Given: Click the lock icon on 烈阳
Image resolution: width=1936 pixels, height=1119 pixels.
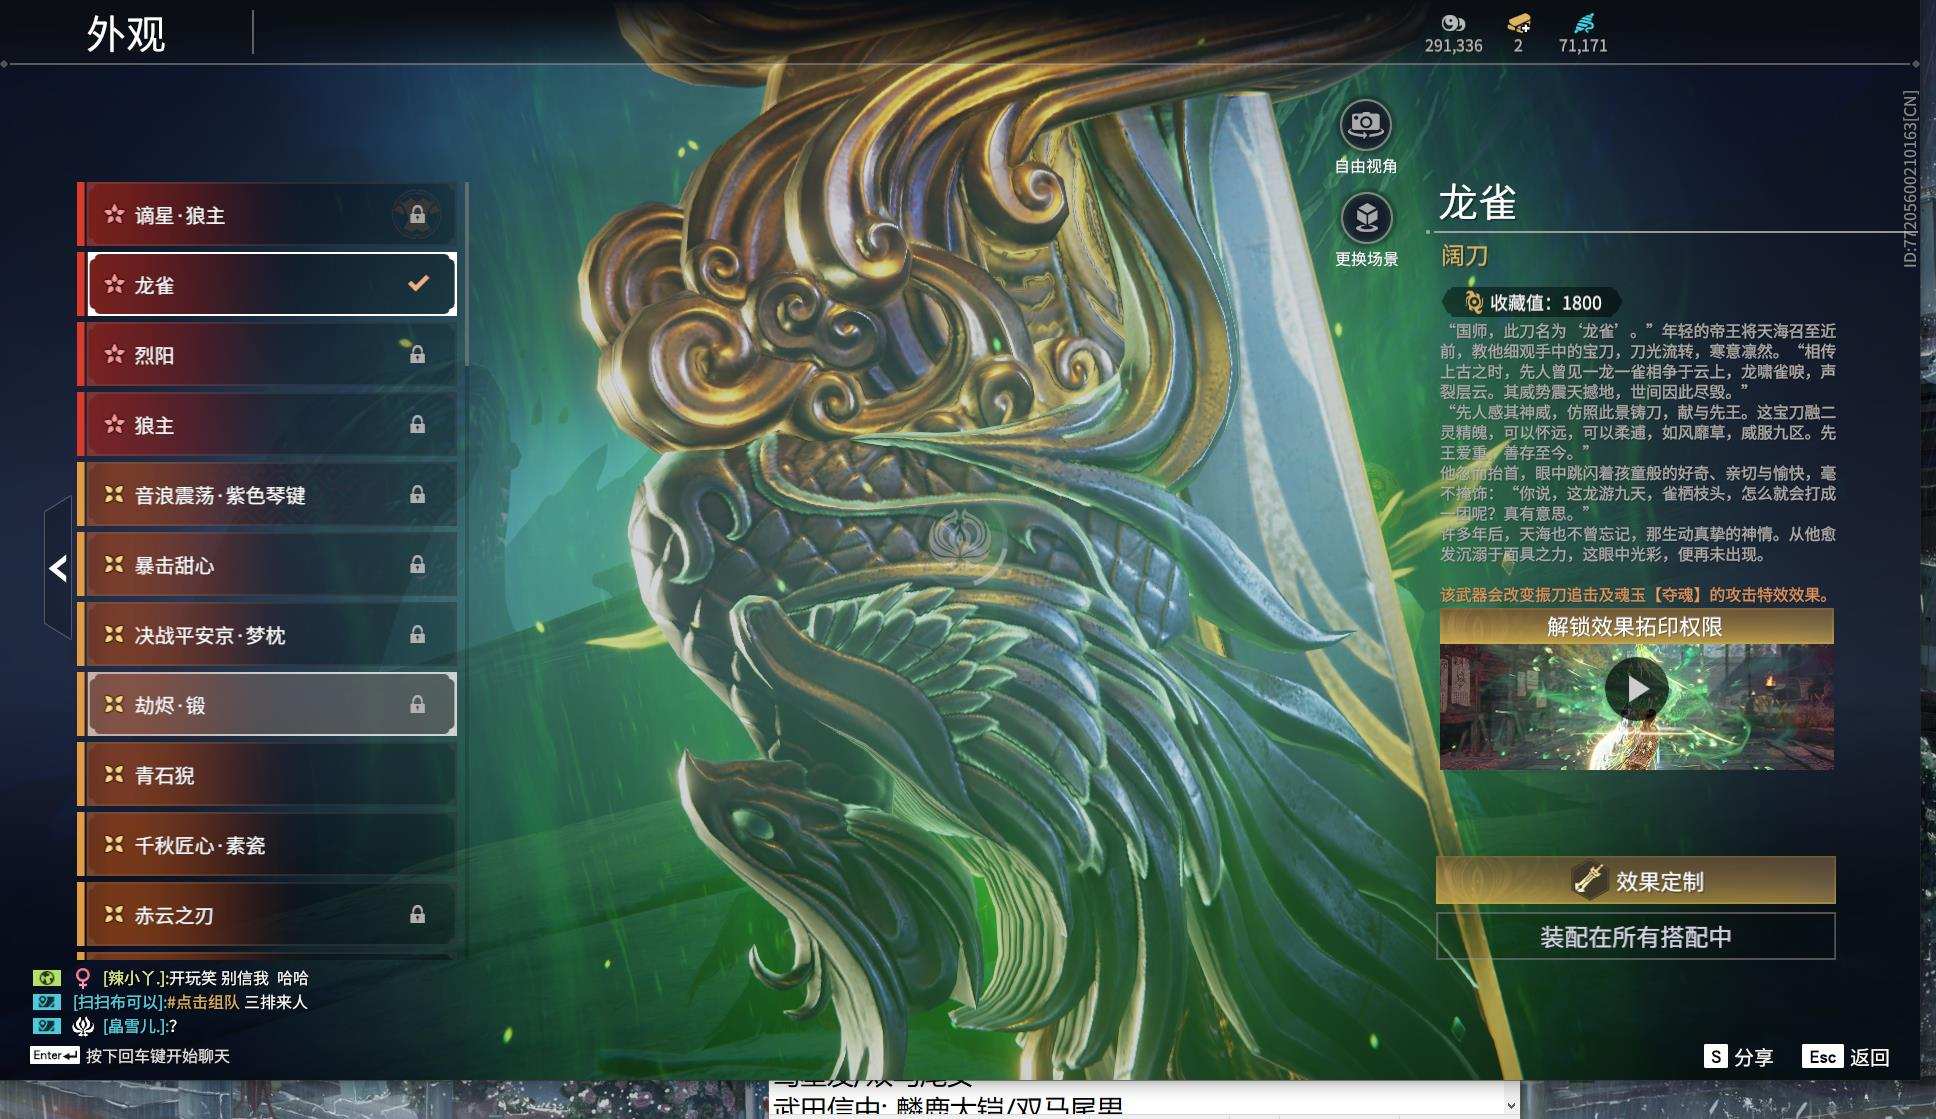Looking at the screenshot, I should click(x=417, y=355).
